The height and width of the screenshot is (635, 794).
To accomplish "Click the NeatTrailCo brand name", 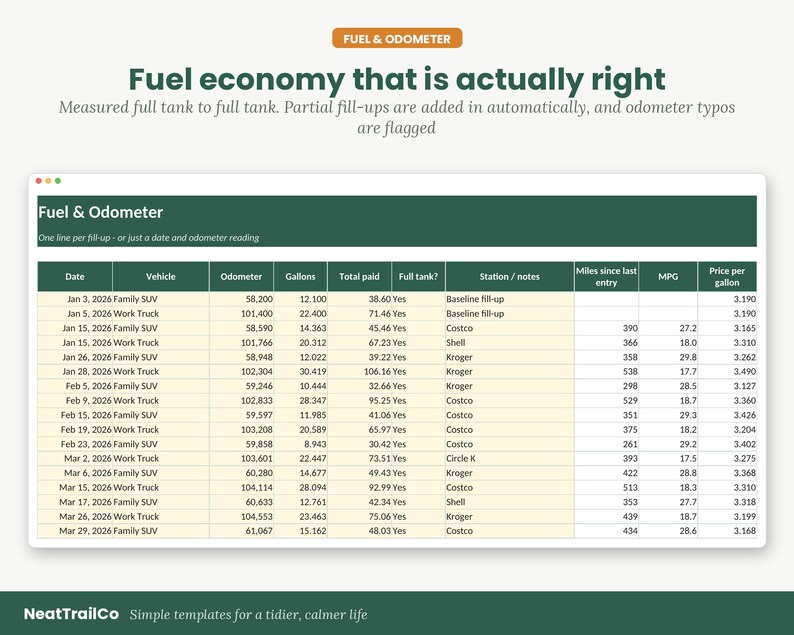I will [71, 614].
